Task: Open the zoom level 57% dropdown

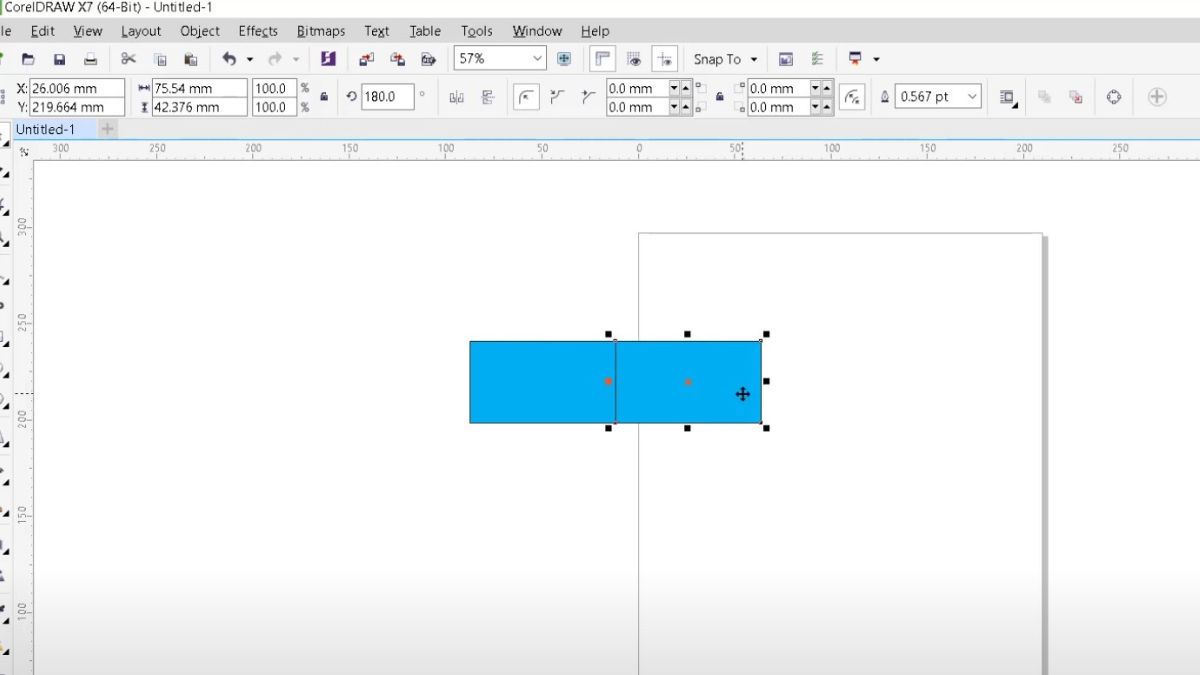Action: tap(537, 59)
